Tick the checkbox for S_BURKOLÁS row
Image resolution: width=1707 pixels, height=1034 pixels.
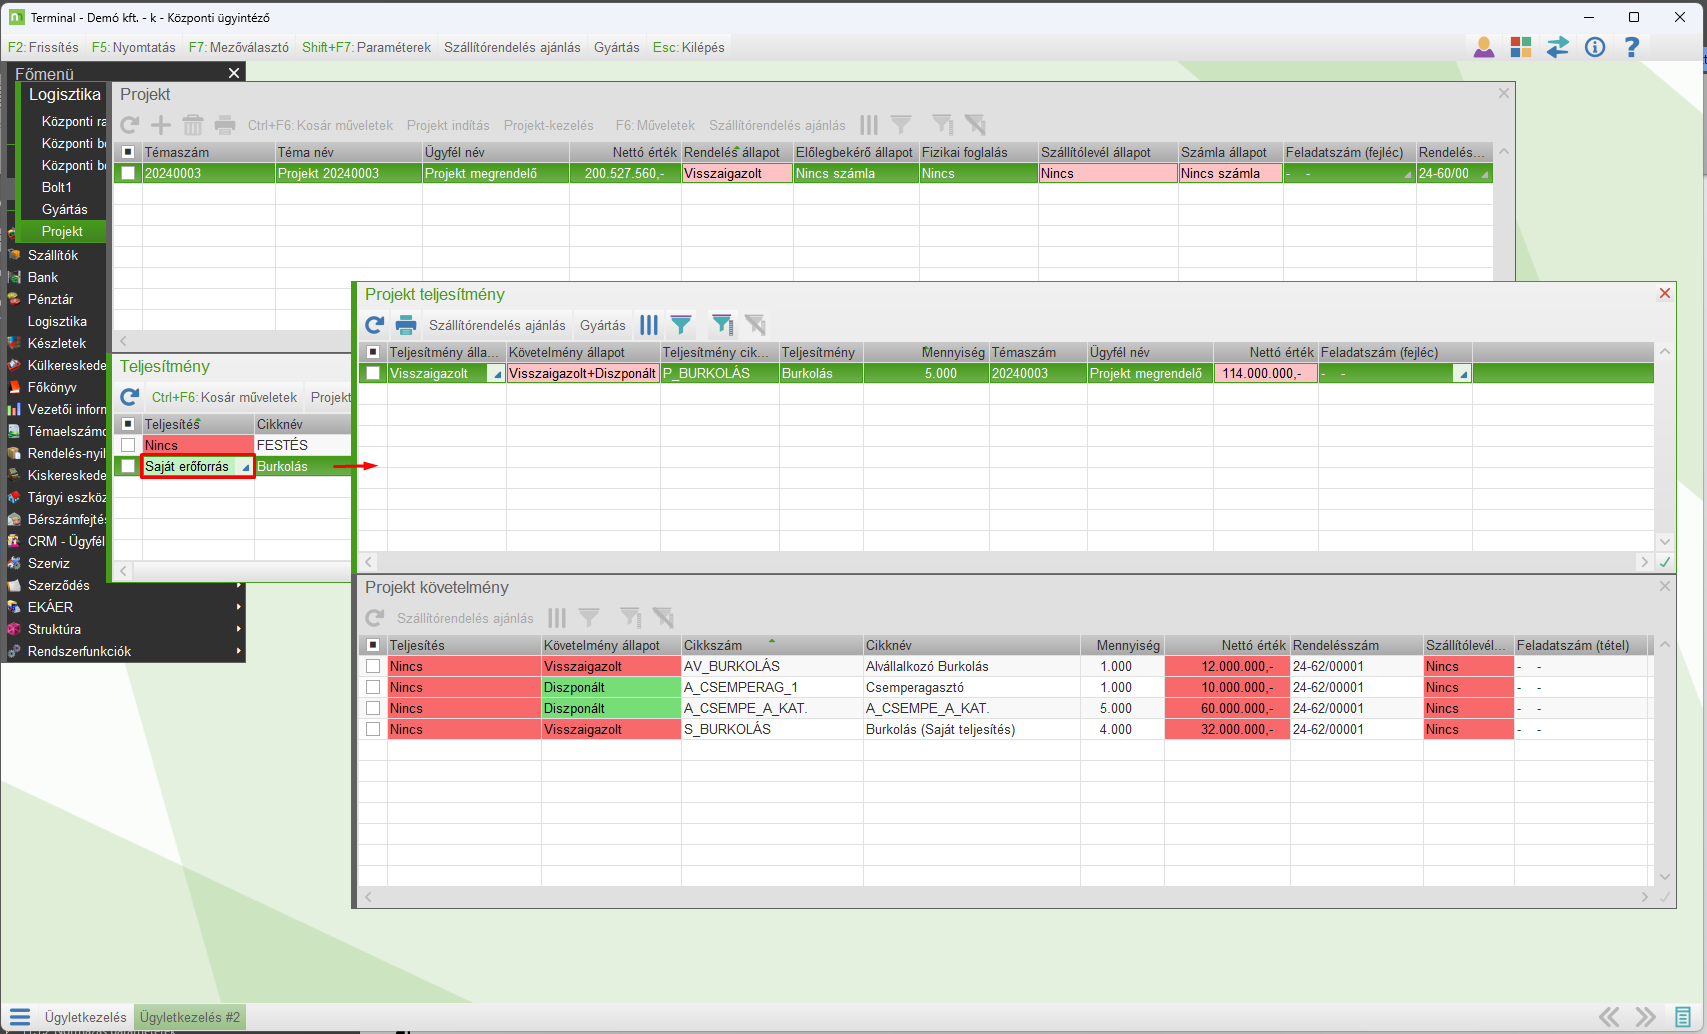373,729
